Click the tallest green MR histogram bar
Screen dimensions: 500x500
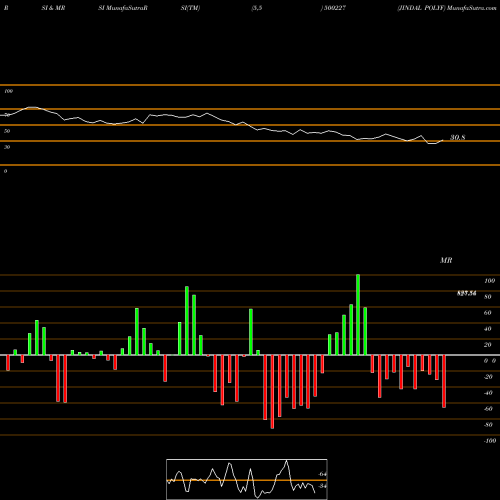click(x=358, y=315)
